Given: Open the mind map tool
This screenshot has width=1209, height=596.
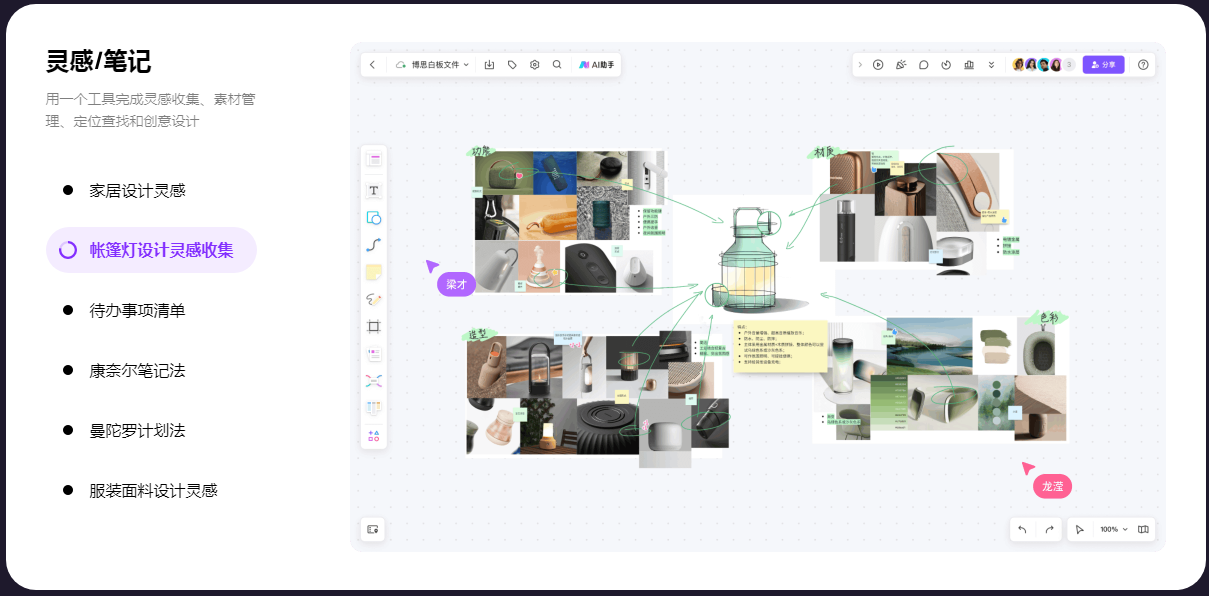Looking at the screenshot, I should coord(374,380).
